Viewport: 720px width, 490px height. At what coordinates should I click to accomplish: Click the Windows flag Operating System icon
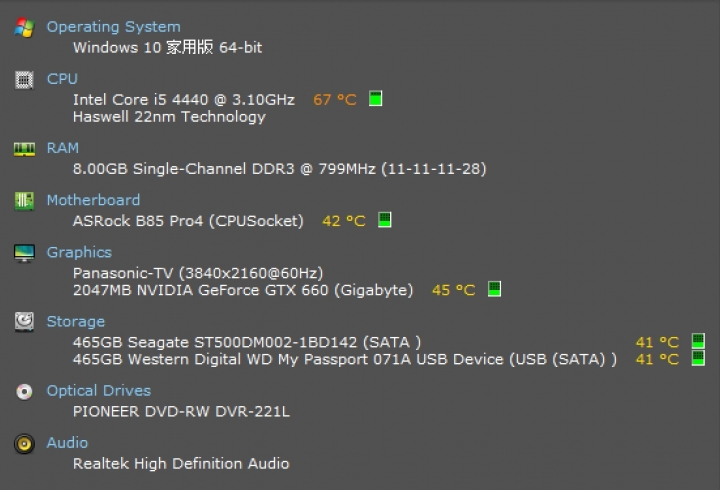point(24,28)
